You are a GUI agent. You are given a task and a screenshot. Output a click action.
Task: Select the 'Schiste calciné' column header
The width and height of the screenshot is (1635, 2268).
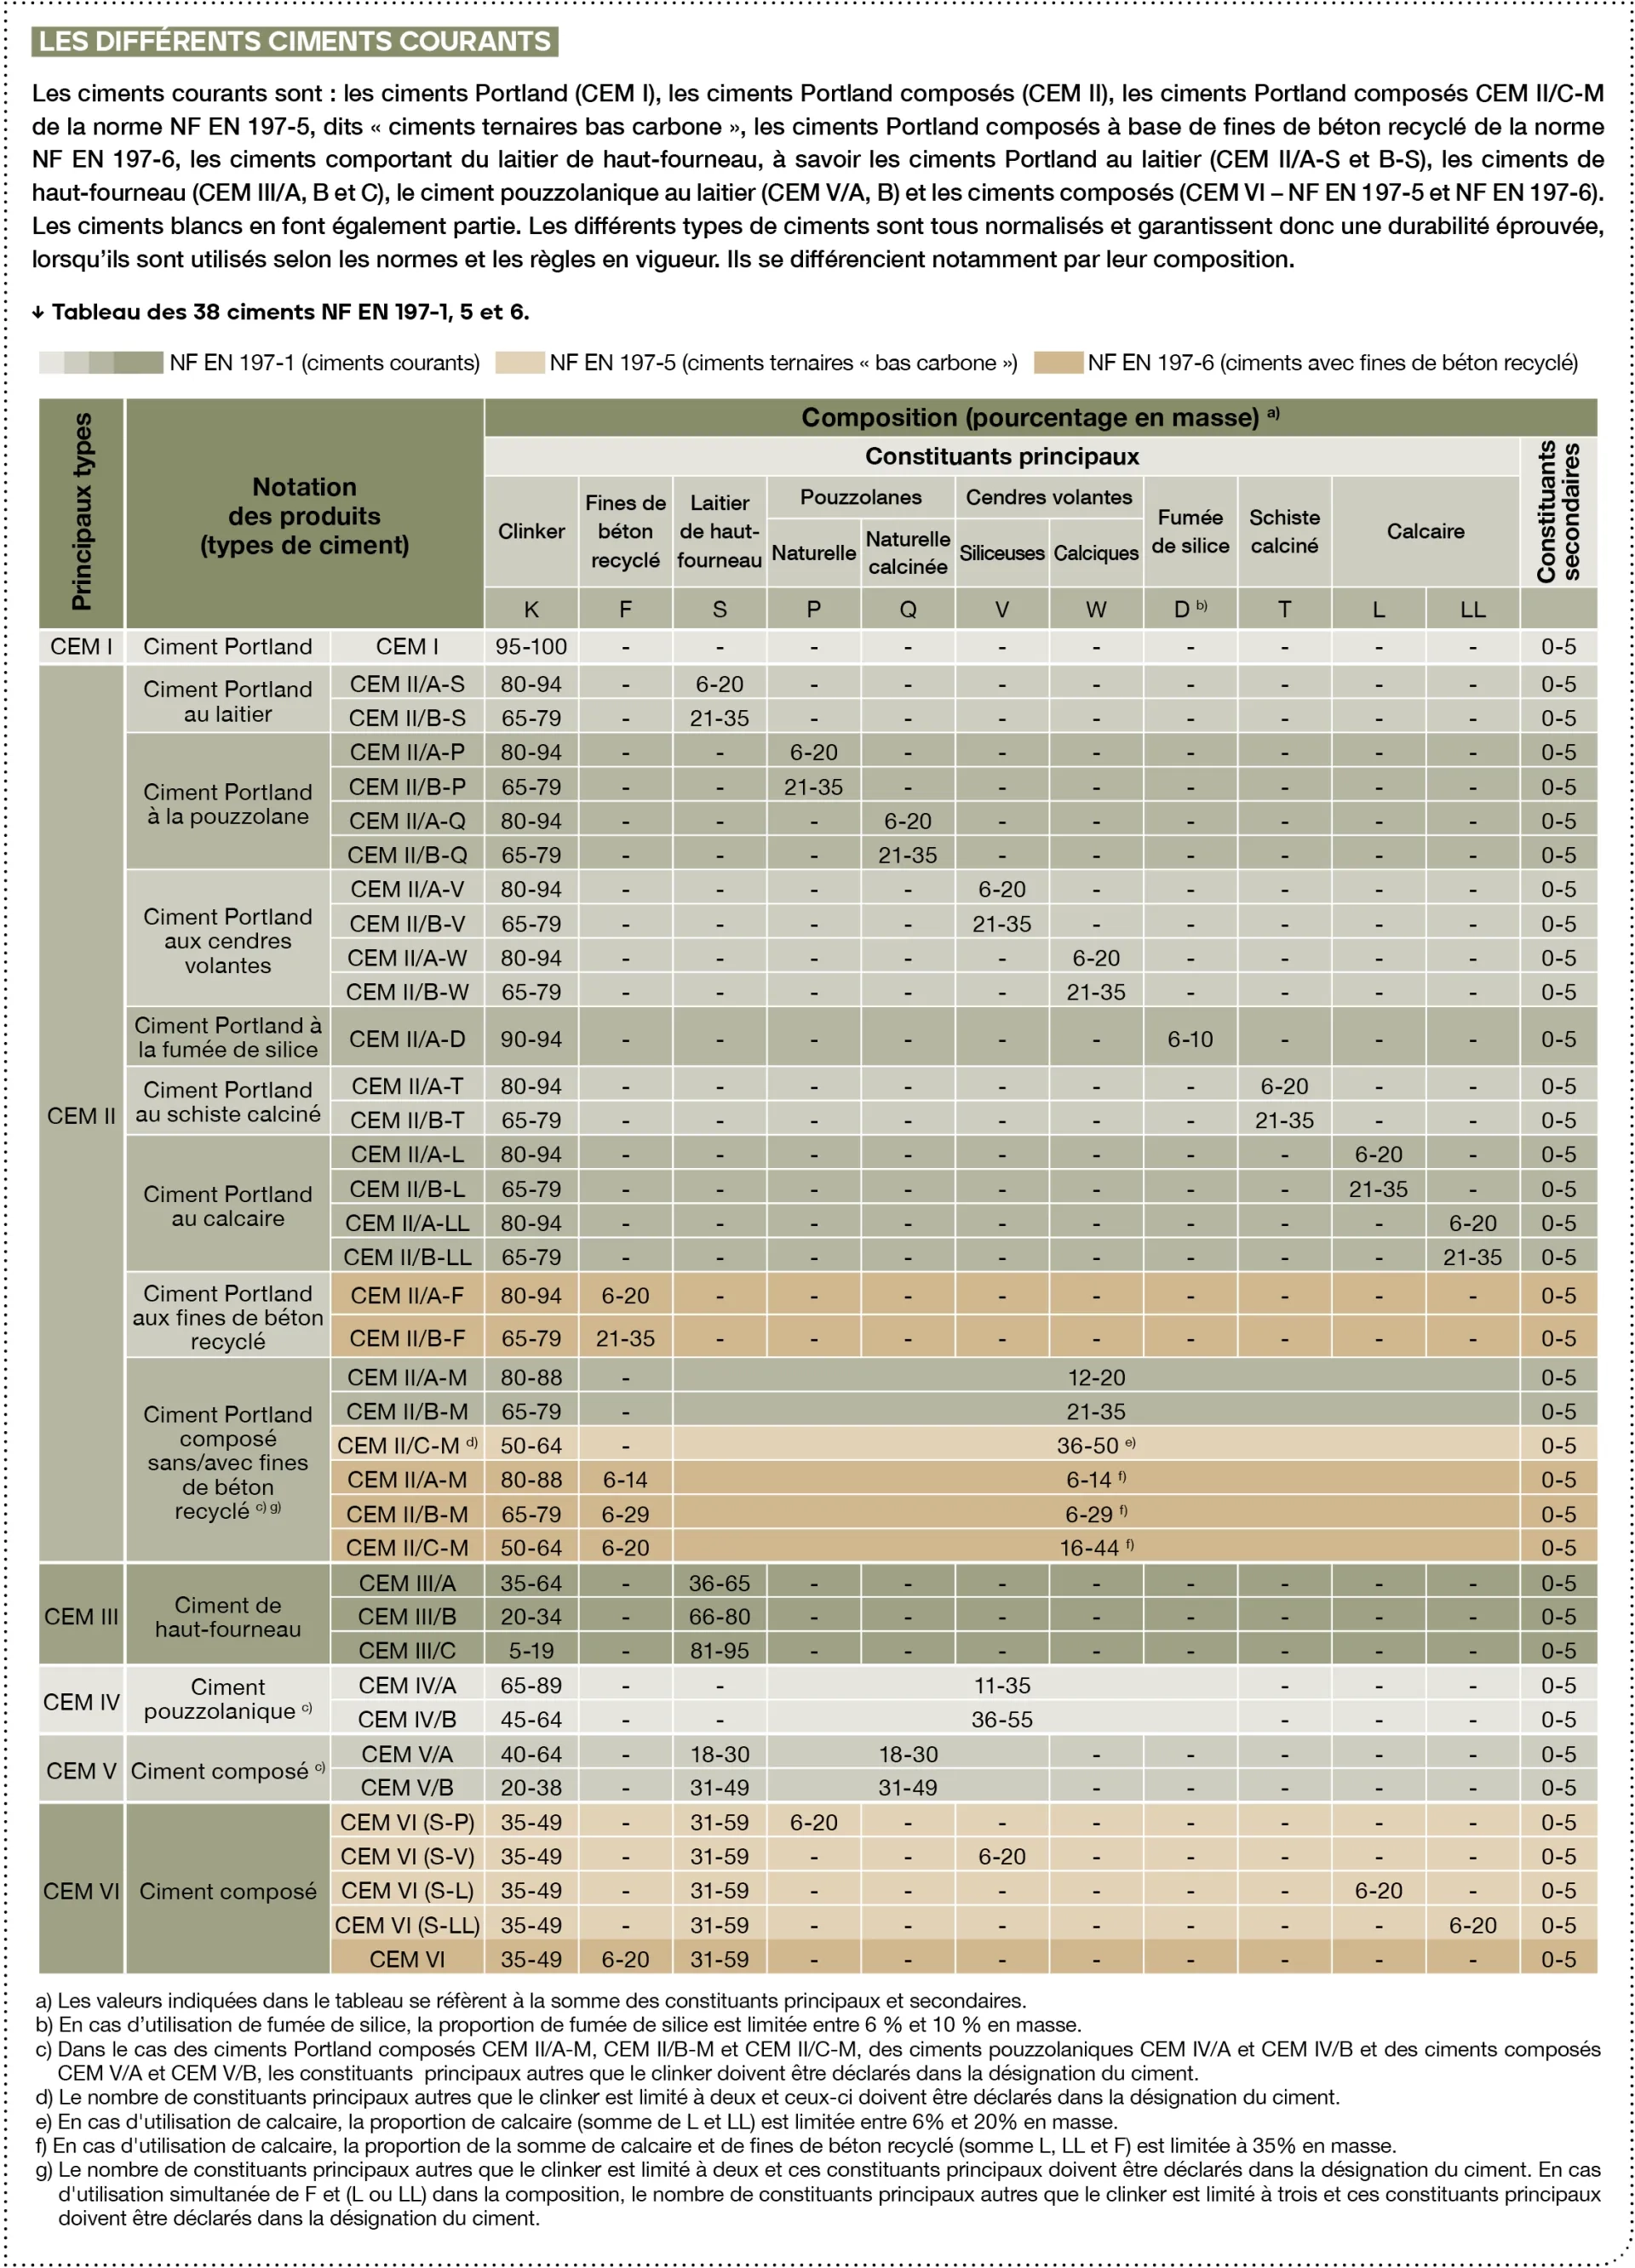pyautogui.click(x=1284, y=531)
